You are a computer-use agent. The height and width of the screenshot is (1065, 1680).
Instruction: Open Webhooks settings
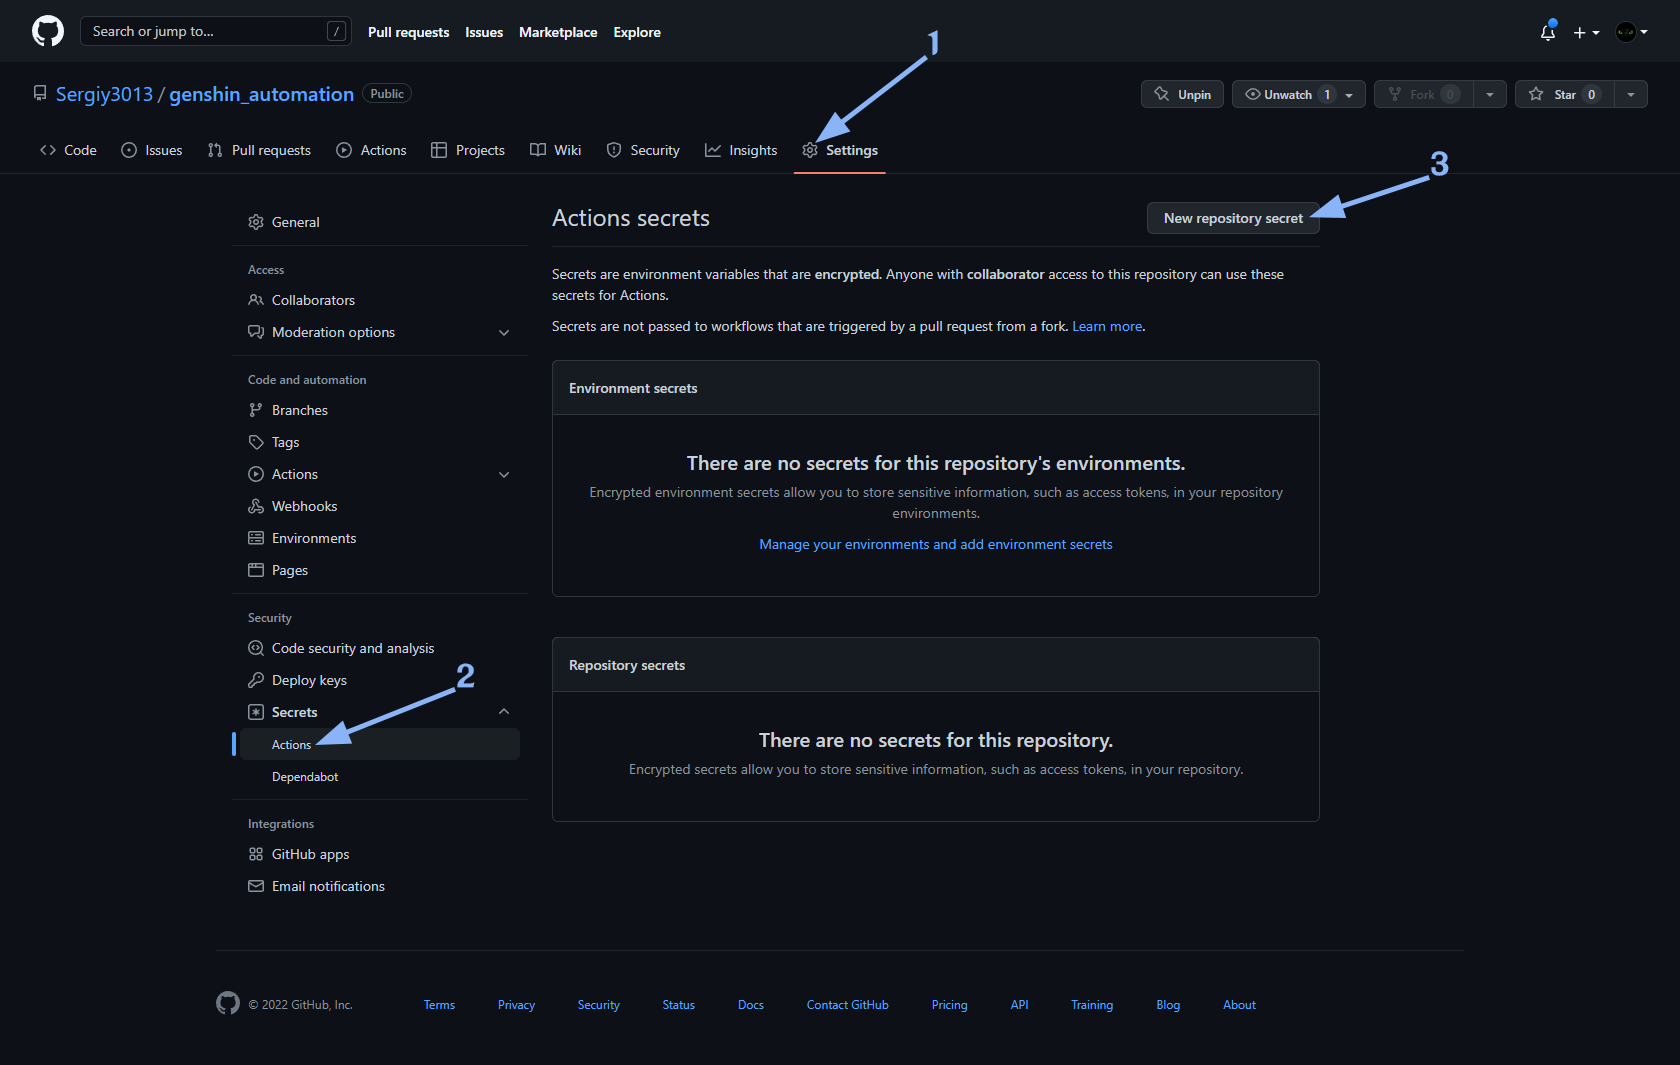pyautogui.click(x=380, y=506)
